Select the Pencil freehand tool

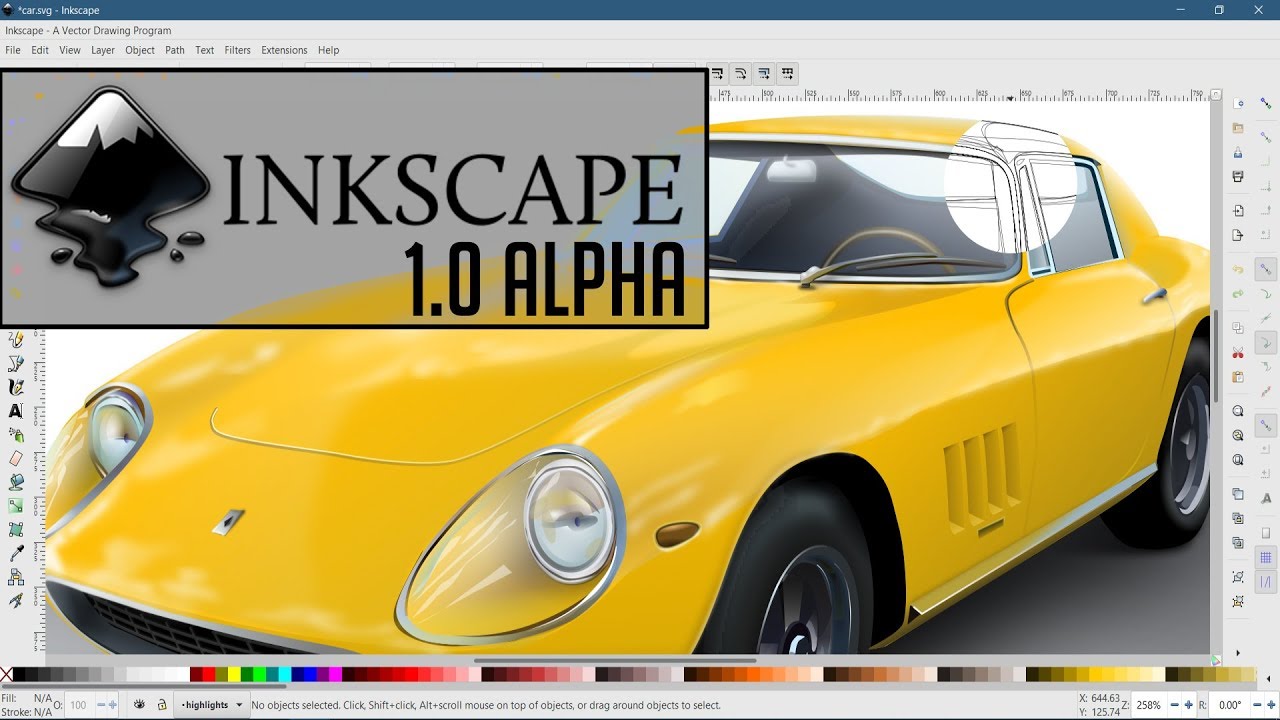[16, 340]
